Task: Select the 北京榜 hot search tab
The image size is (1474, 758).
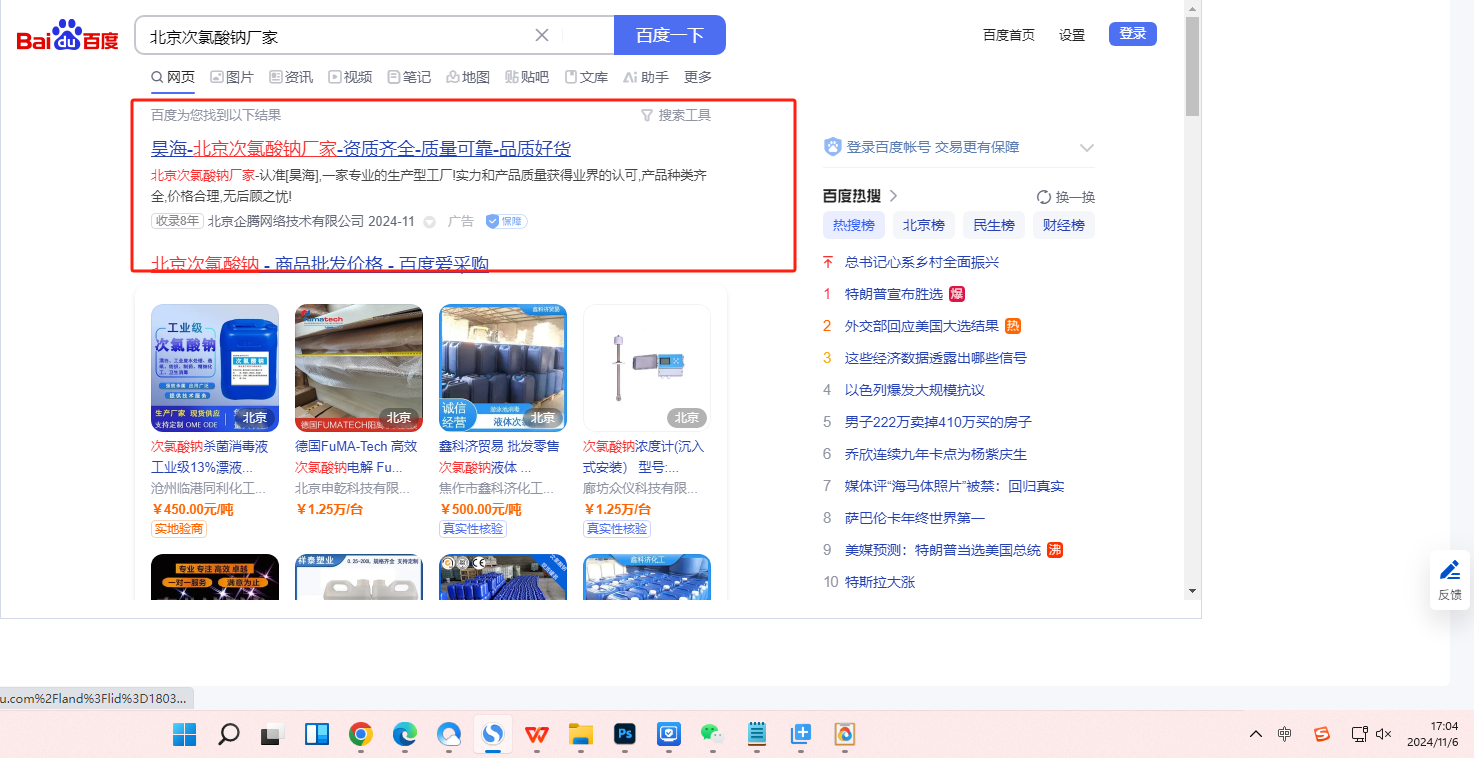Action: (923, 225)
